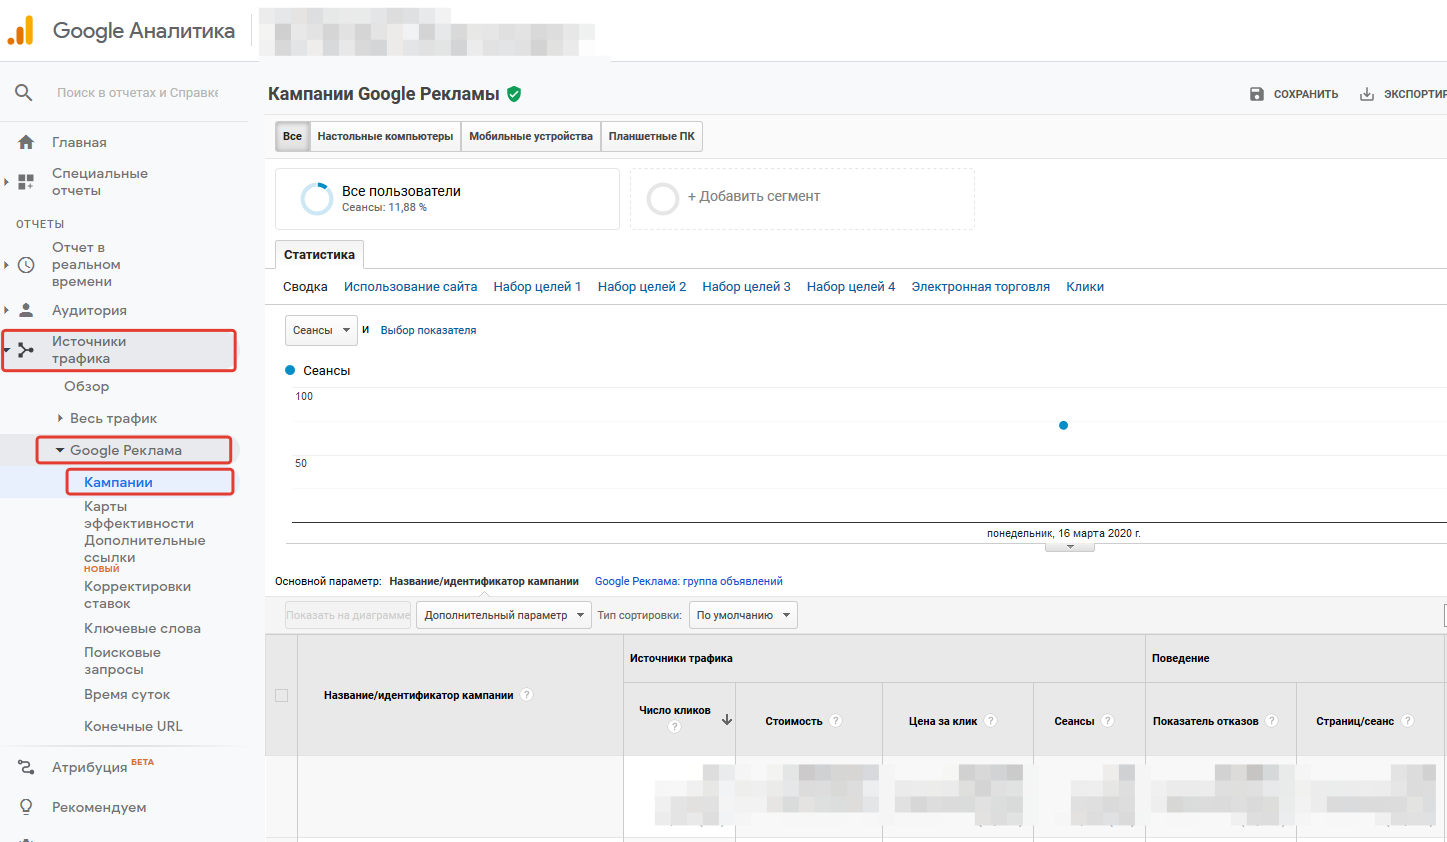
Task: Click the search magnifier icon
Action: click(x=24, y=93)
